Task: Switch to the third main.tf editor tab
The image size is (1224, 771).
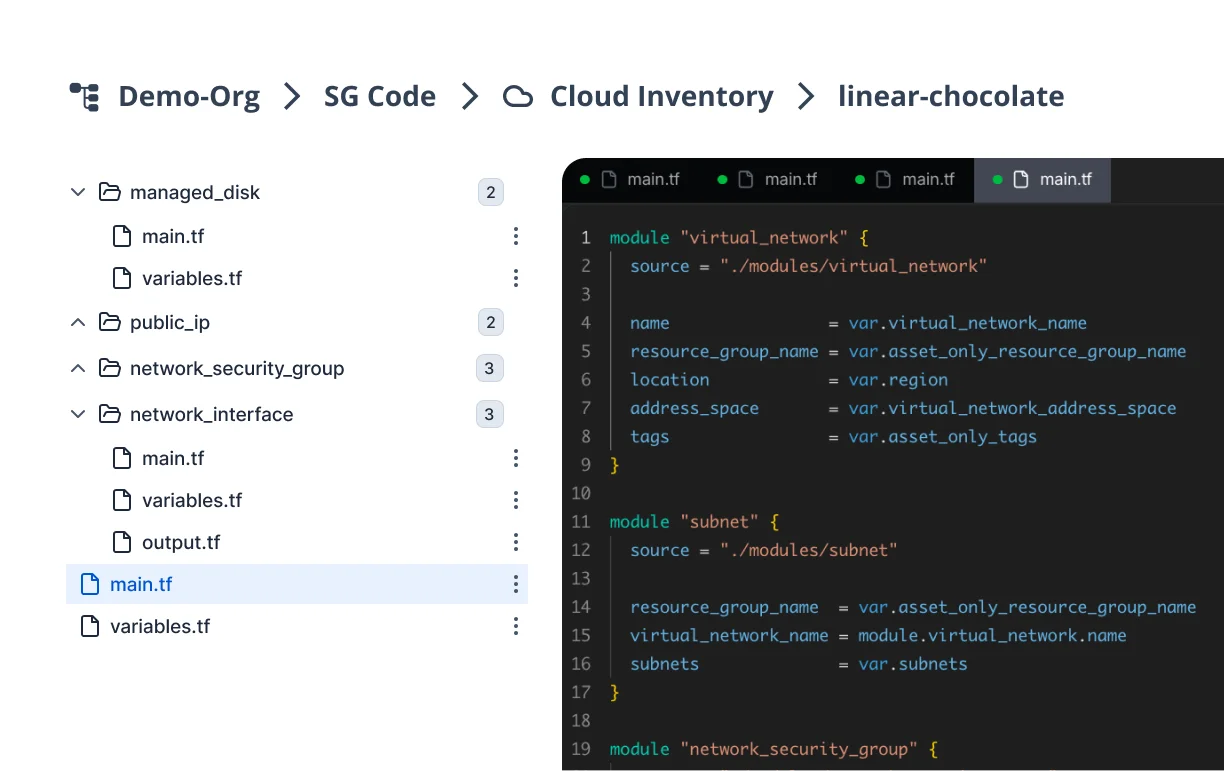Action: [x=905, y=180]
